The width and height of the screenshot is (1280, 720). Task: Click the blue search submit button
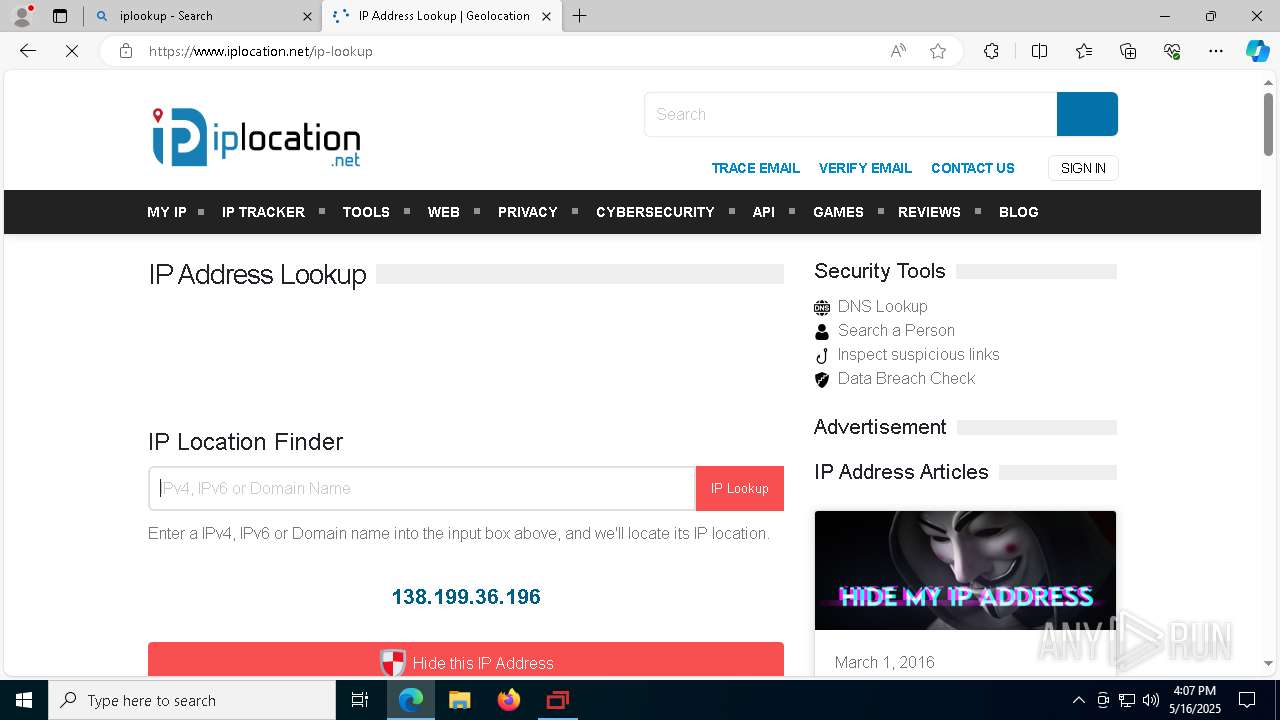(1087, 114)
